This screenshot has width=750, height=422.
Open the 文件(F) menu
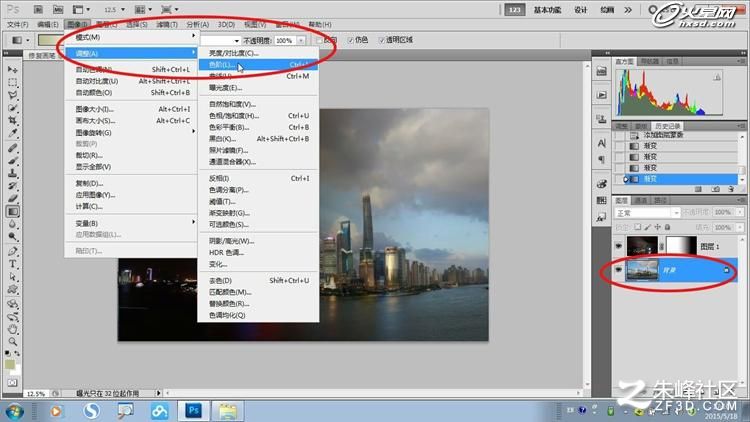coord(18,24)
